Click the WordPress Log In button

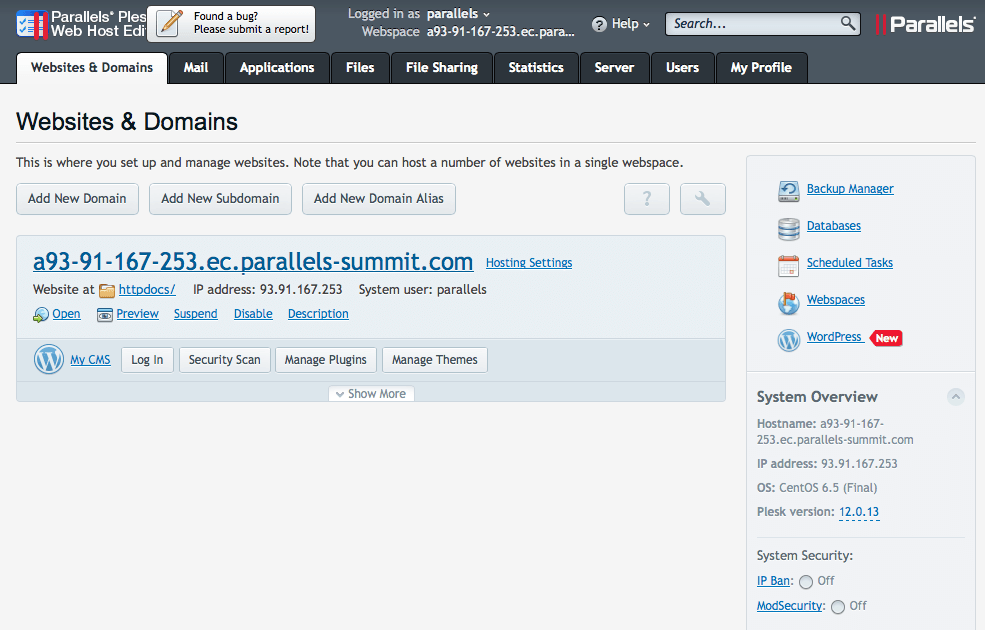(x=147, y=360)
